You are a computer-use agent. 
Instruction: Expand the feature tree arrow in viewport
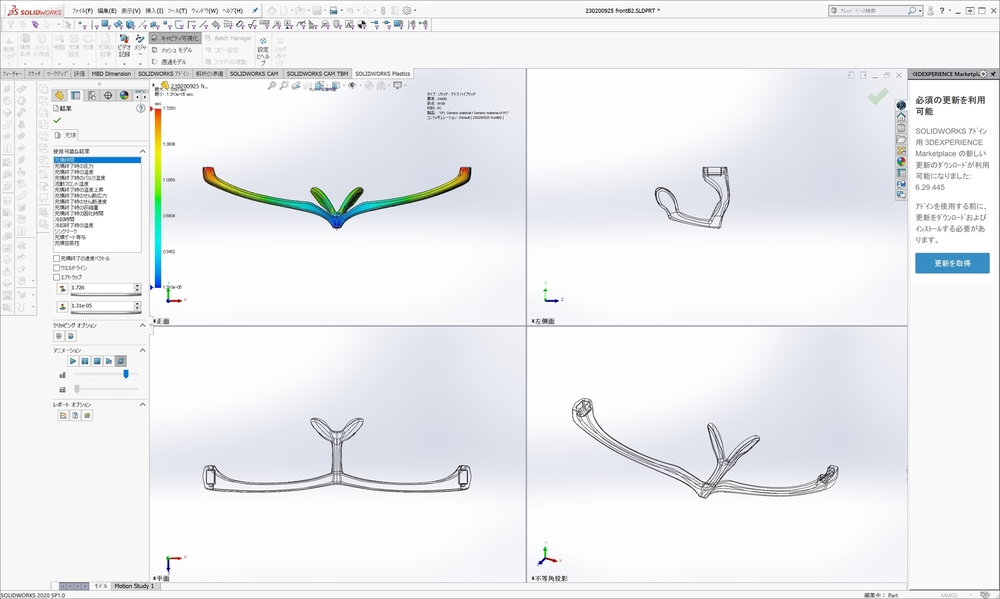tap(154, 85)
